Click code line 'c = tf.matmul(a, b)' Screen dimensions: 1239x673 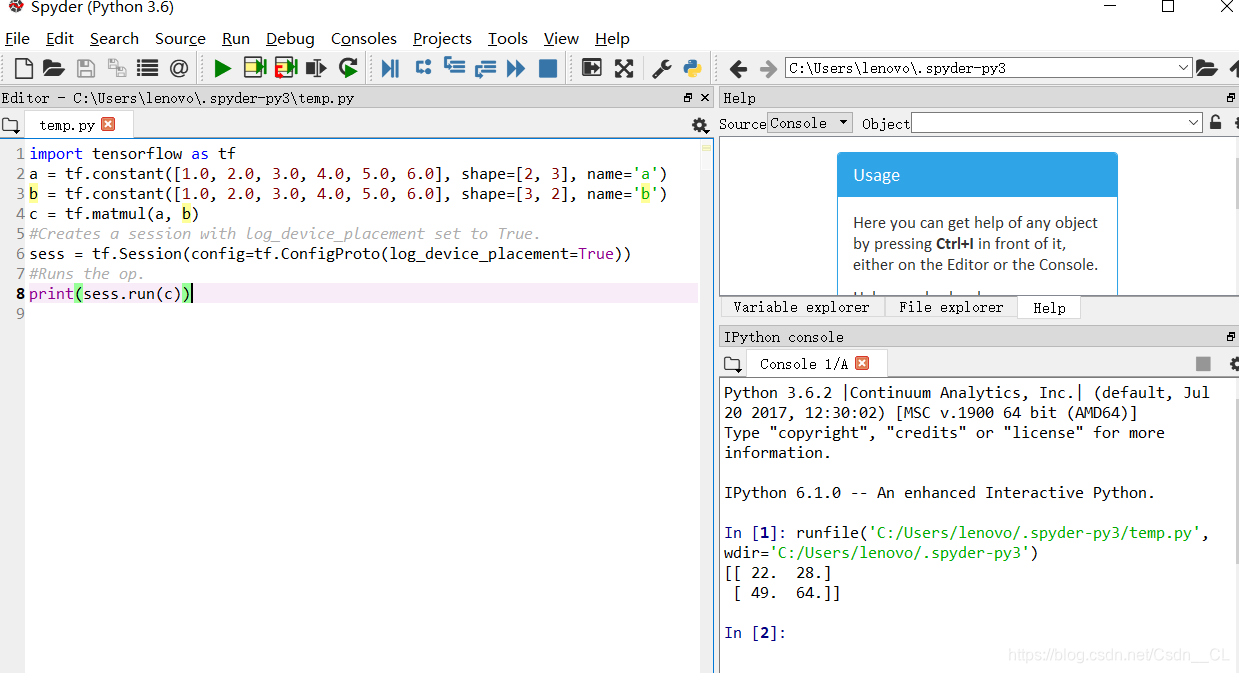114,214
